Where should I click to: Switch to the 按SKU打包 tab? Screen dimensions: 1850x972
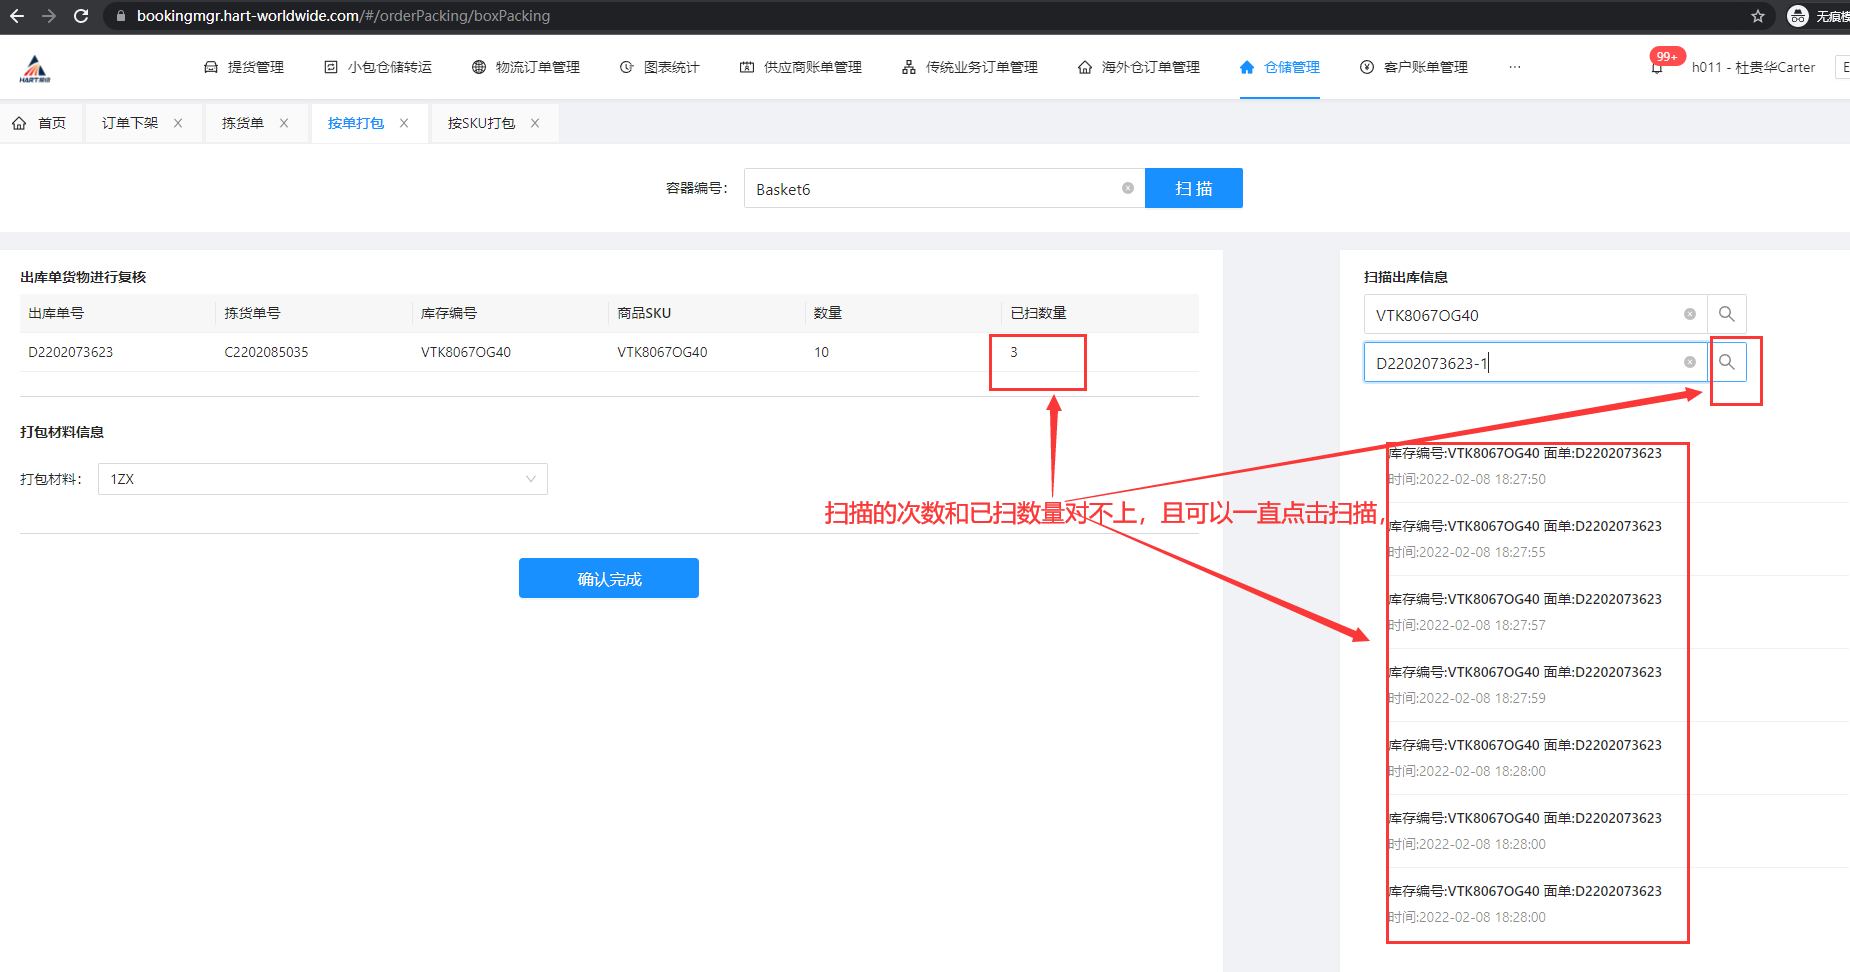point(481,123)
